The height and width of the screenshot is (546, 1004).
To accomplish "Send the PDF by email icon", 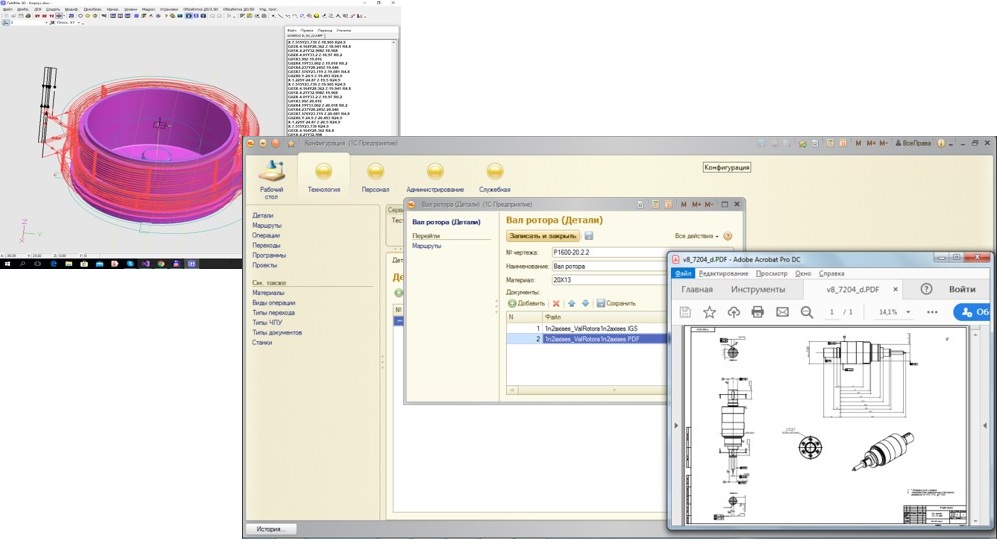I will (x=782, y=312).
